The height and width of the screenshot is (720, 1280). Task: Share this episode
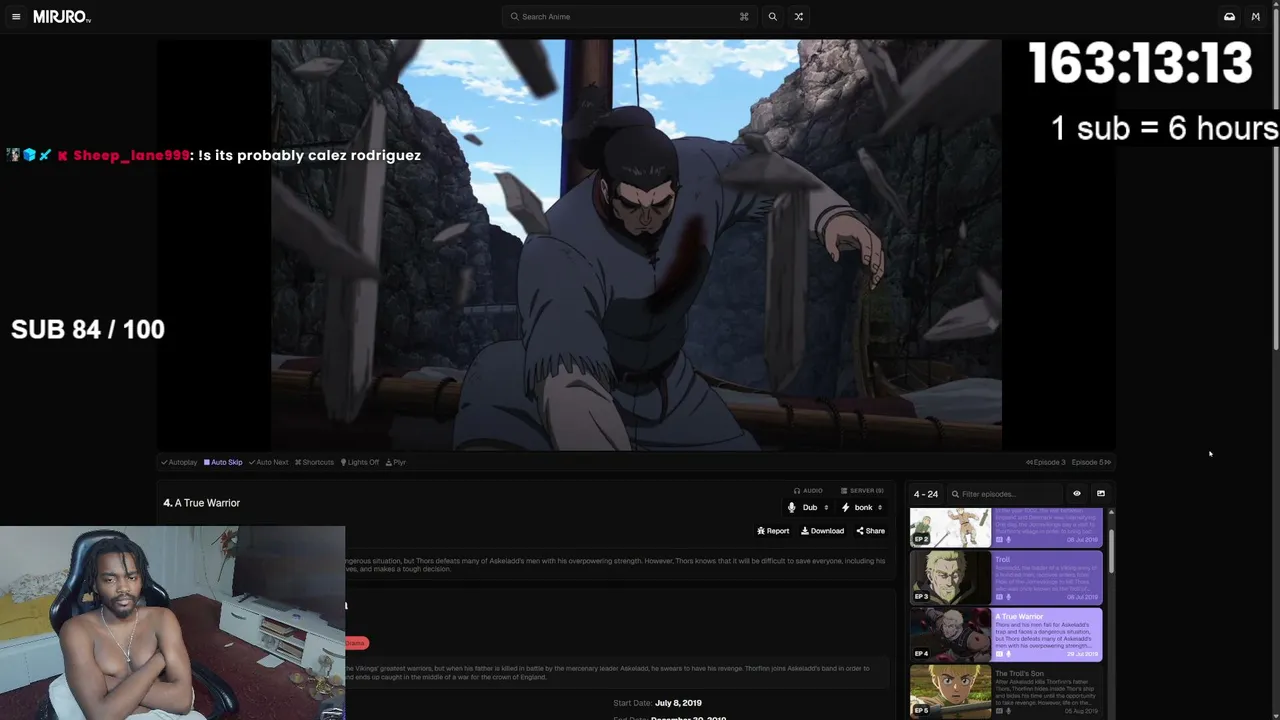(870, 531)
